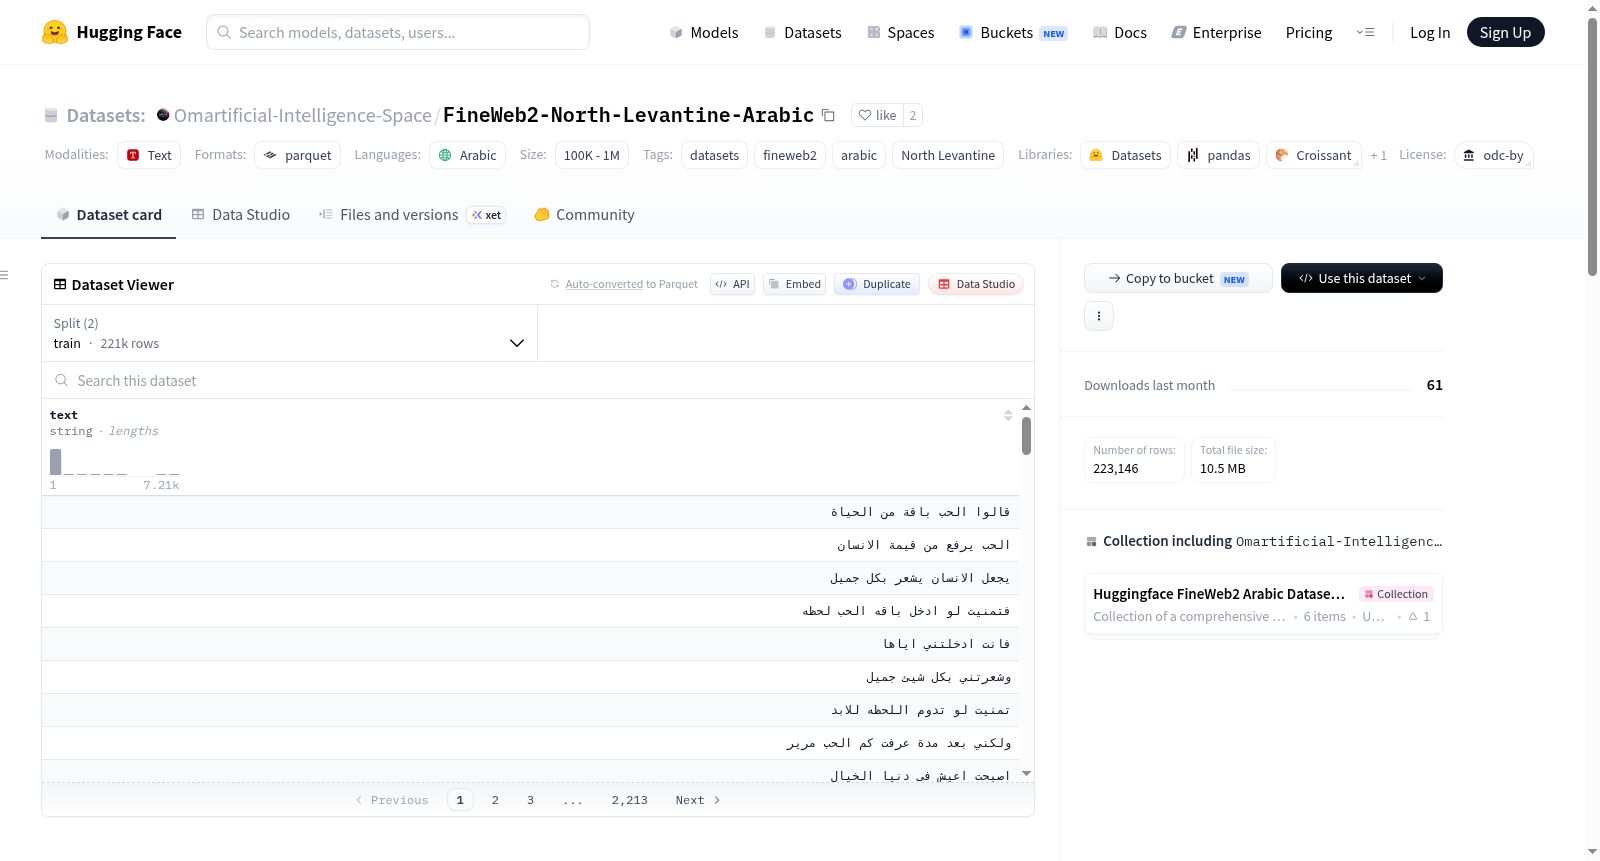Viewport: 1600px width, 861px height.
Task: Open the Enterprise menu item
Action: pyautogui.click(x=1216, y=32)
